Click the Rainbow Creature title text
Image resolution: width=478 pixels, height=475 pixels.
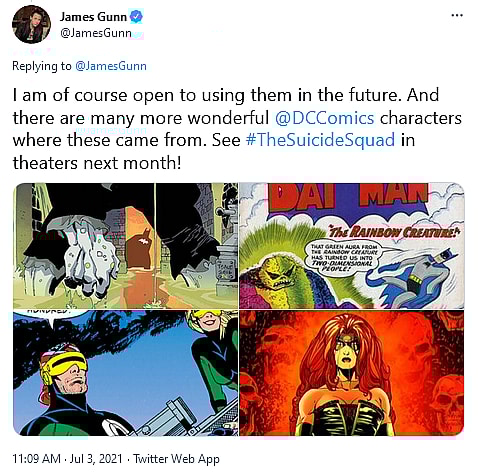394,231
